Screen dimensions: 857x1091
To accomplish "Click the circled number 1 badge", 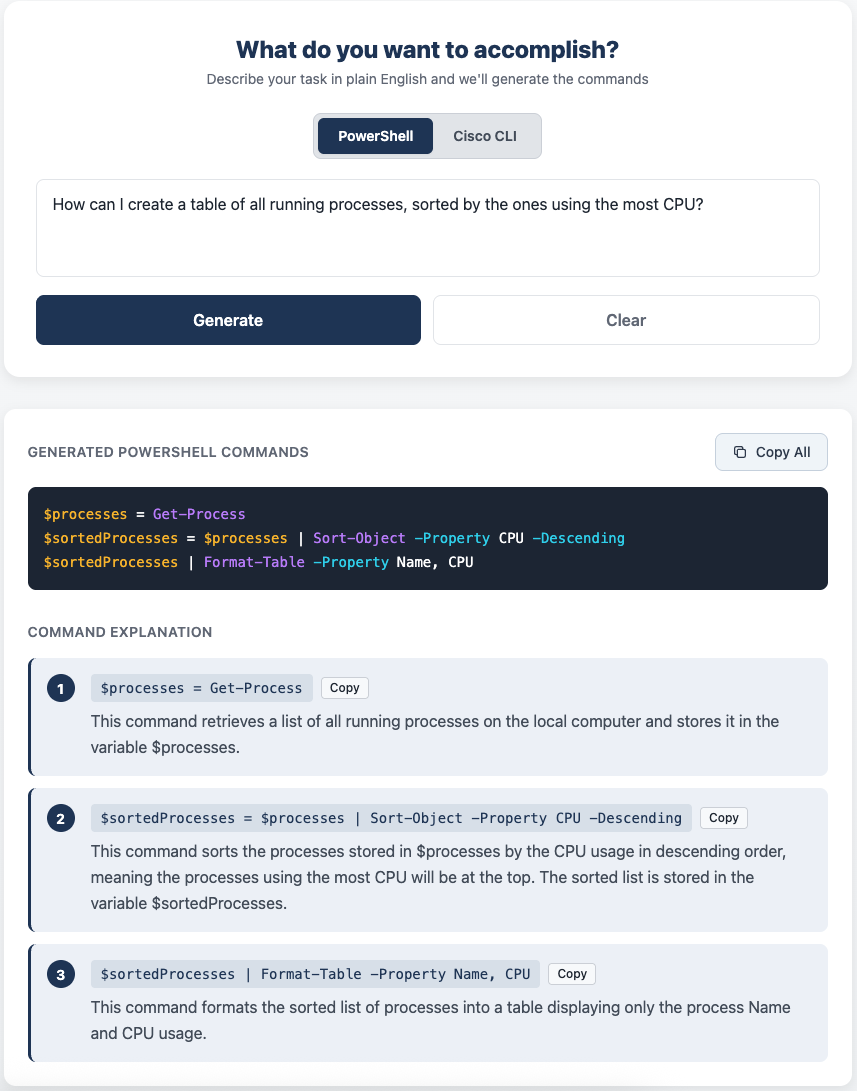I will pos(61,688).
